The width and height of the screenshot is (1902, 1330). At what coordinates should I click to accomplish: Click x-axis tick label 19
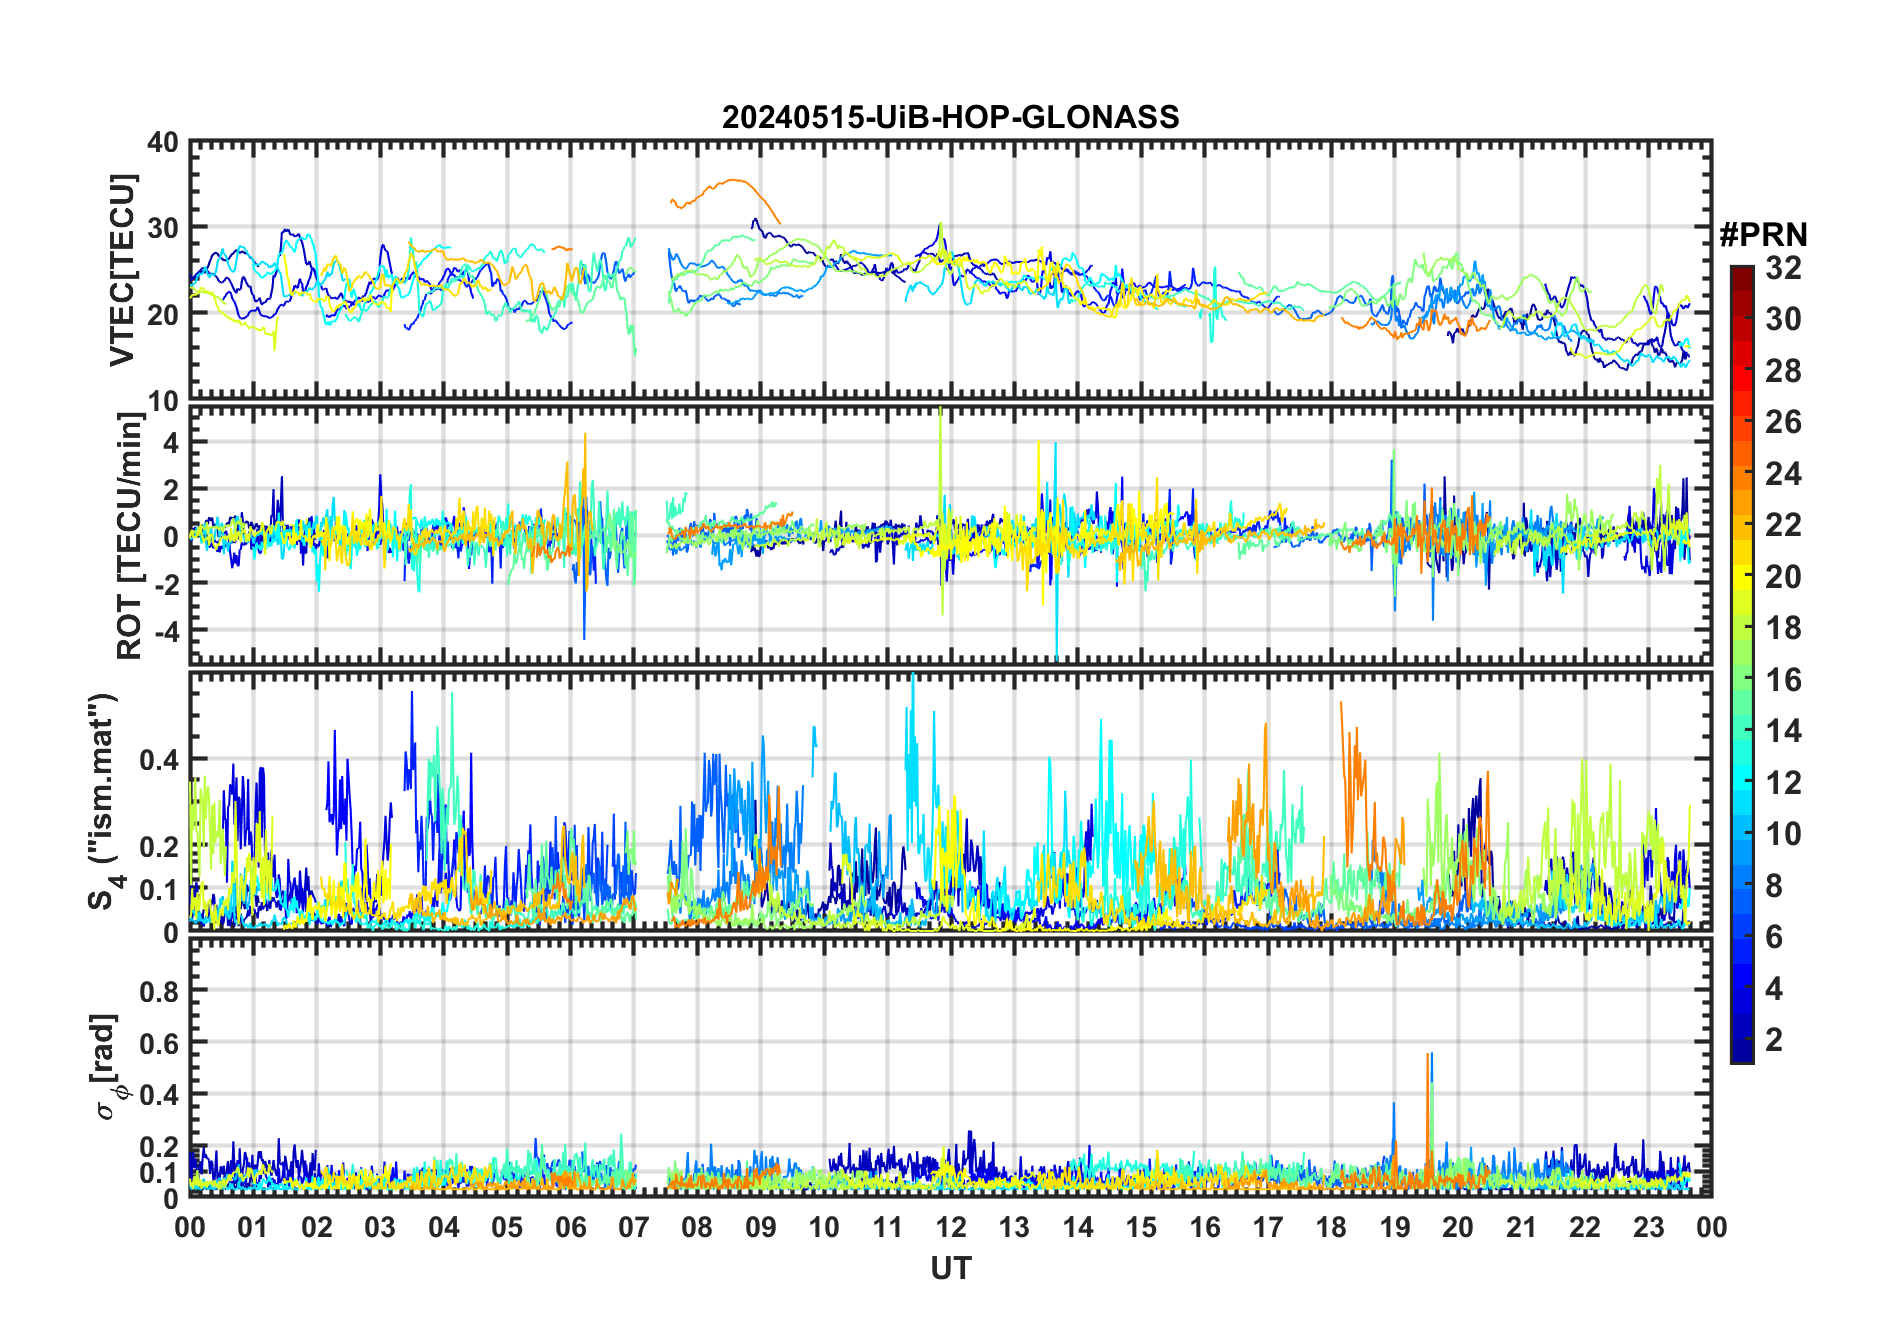click(1394, 1227)
